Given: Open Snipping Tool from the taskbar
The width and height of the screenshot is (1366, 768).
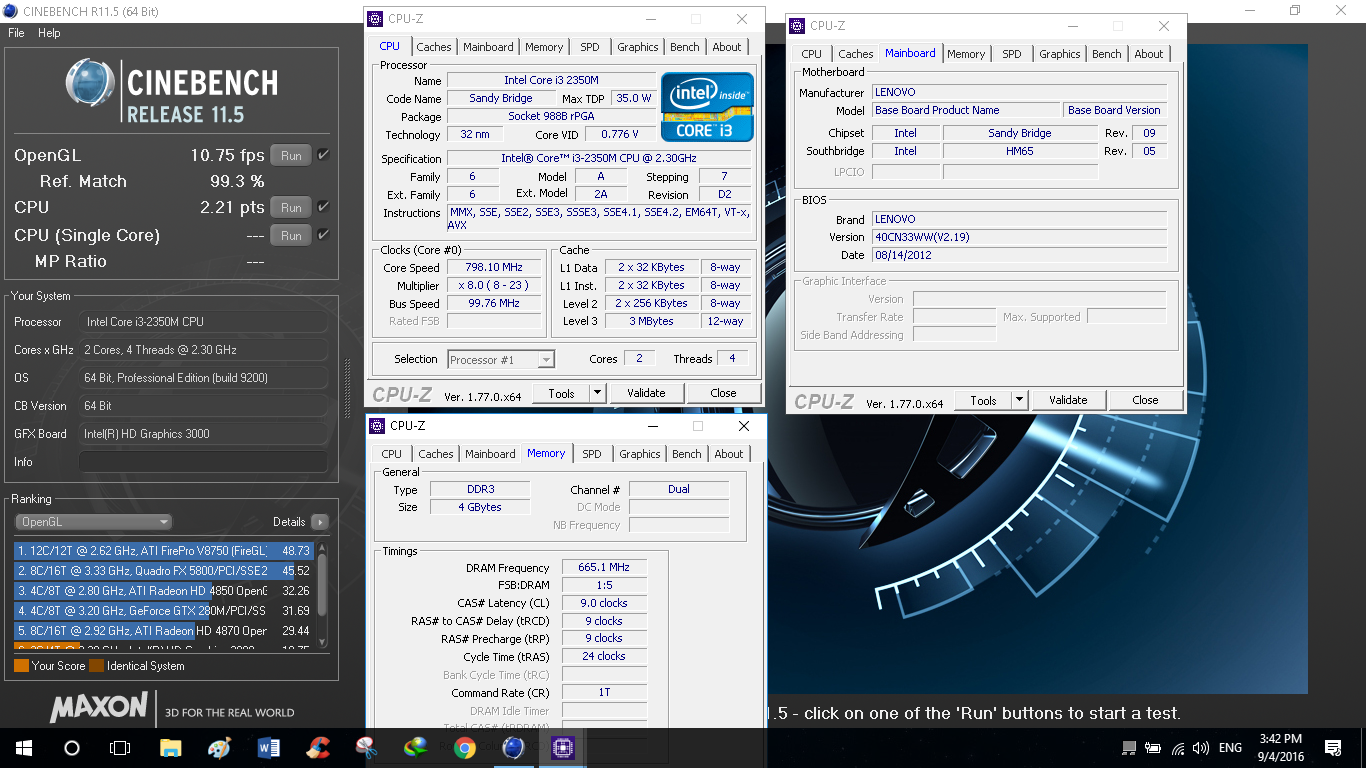Looking at the screenshot, I should pyautogui.click(x=367, y=747).
